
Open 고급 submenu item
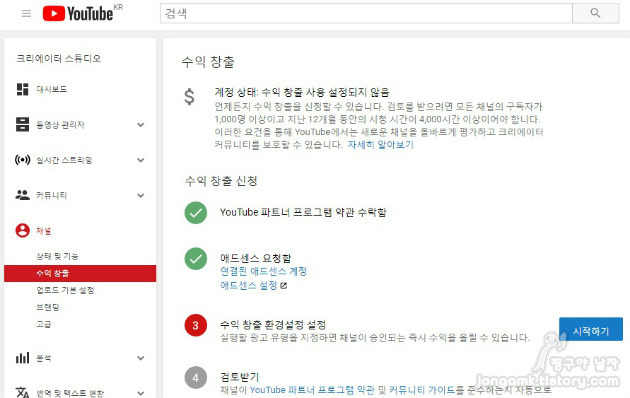(44, 324)
